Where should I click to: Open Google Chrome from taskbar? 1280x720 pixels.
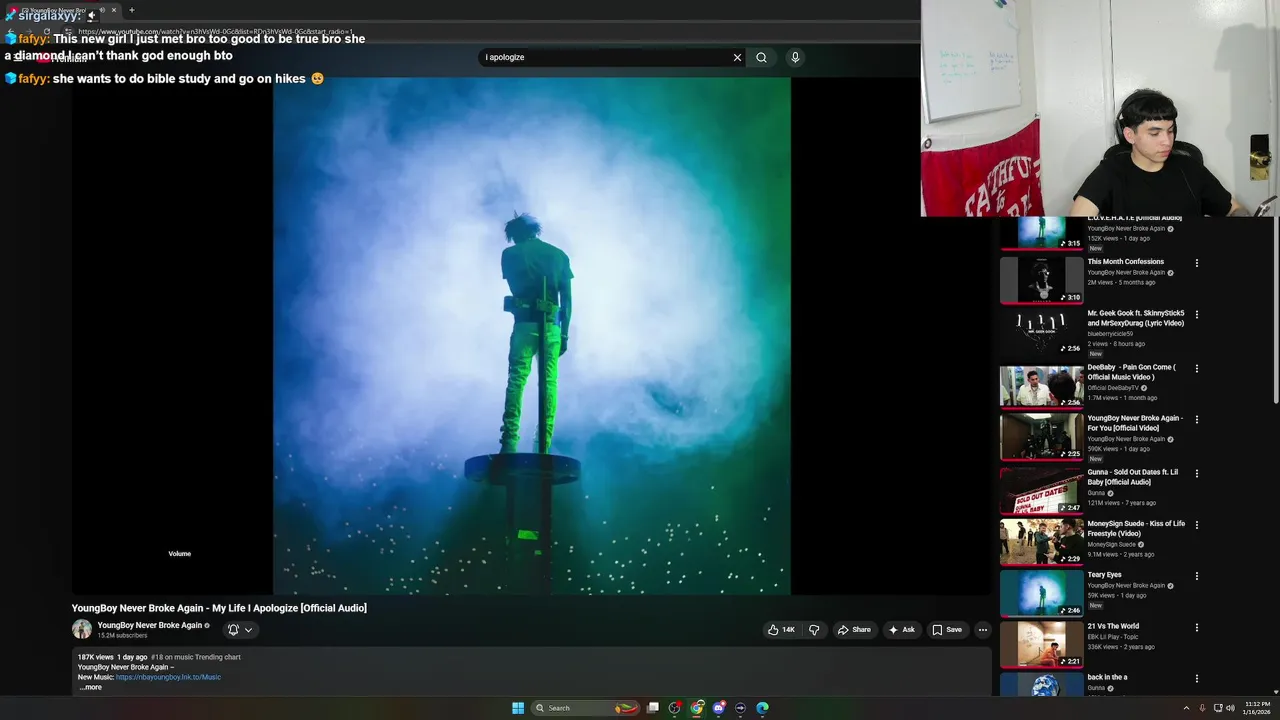[x=697, y=708]
